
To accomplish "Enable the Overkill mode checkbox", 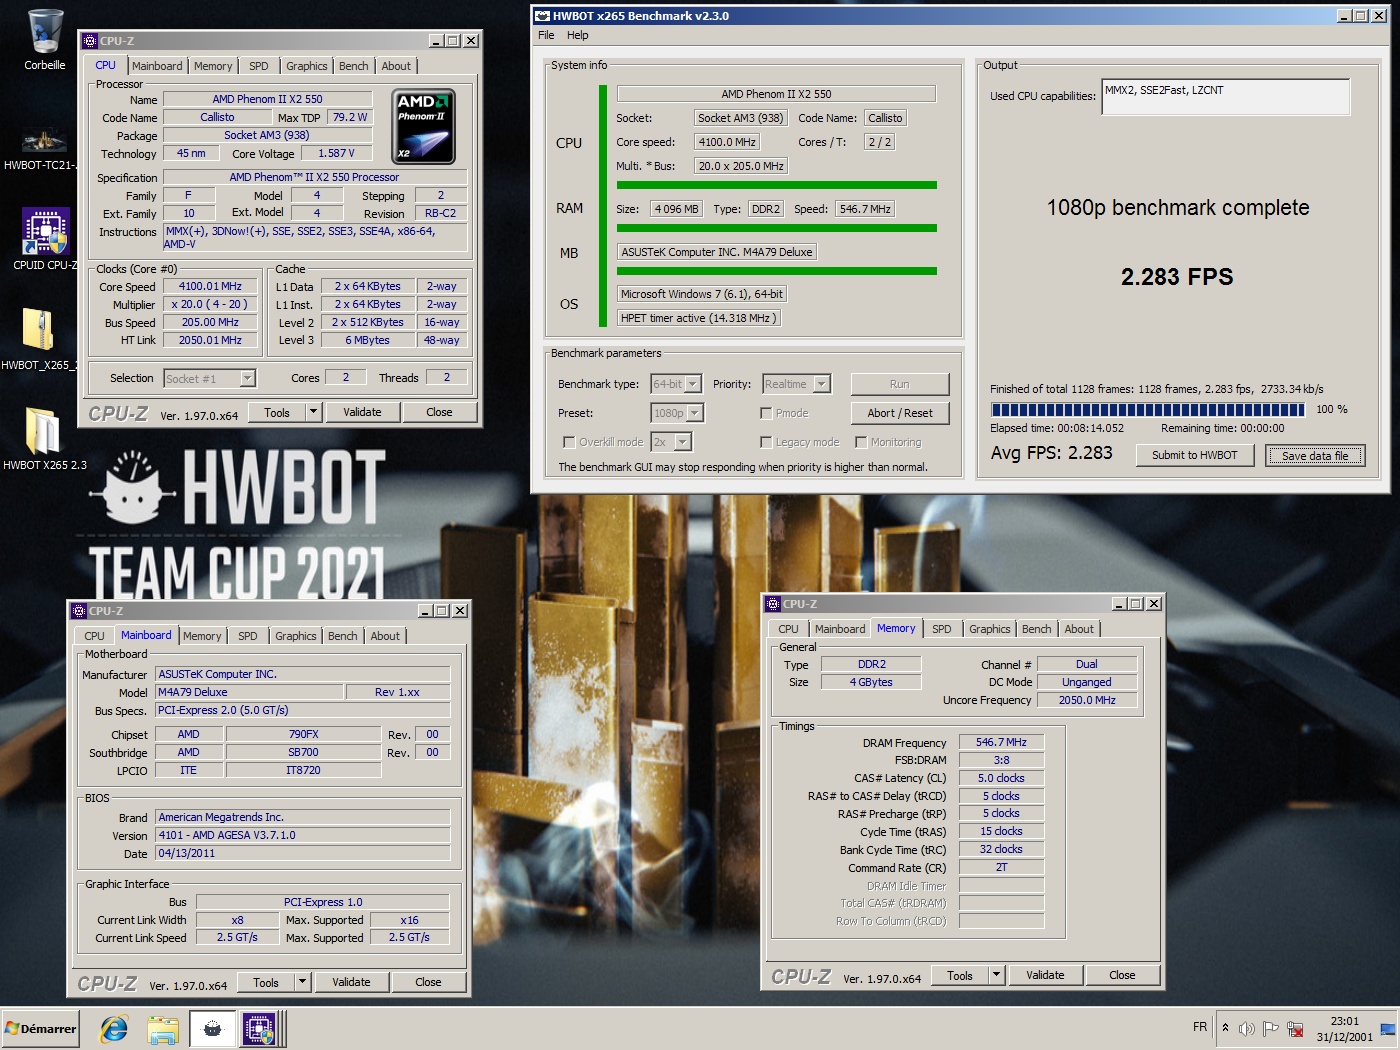I will 569,442.
